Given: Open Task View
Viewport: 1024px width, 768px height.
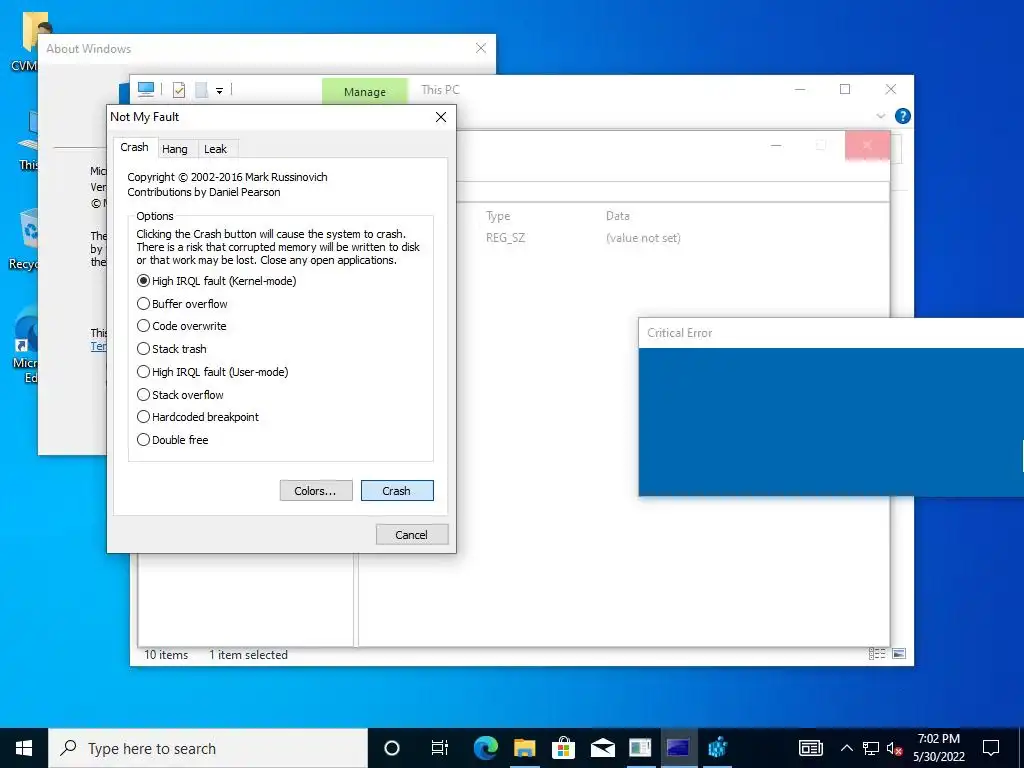Looking at the screenshot, I should click(x=440, y=748).
